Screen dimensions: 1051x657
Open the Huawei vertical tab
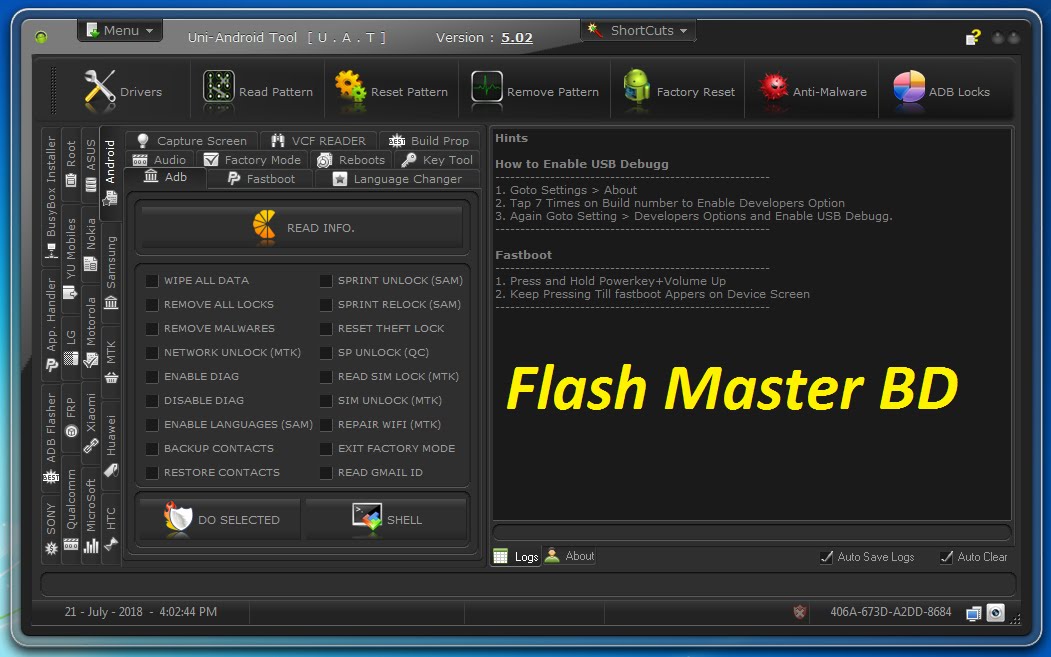111,444
